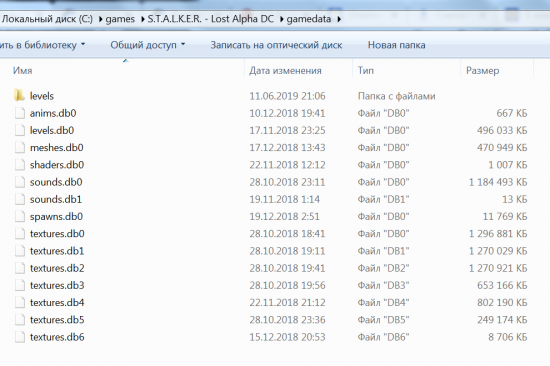Open the add-to-library dropdown menu

click(x=42, y=45)
